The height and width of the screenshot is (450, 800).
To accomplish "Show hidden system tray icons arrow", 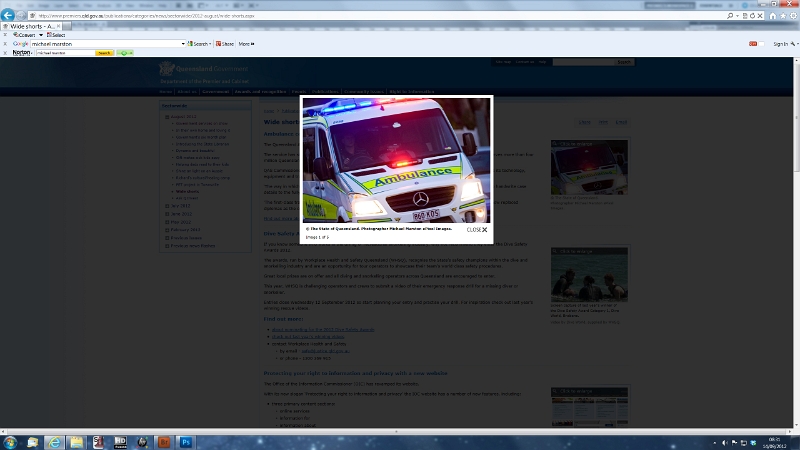I will 714,443.
